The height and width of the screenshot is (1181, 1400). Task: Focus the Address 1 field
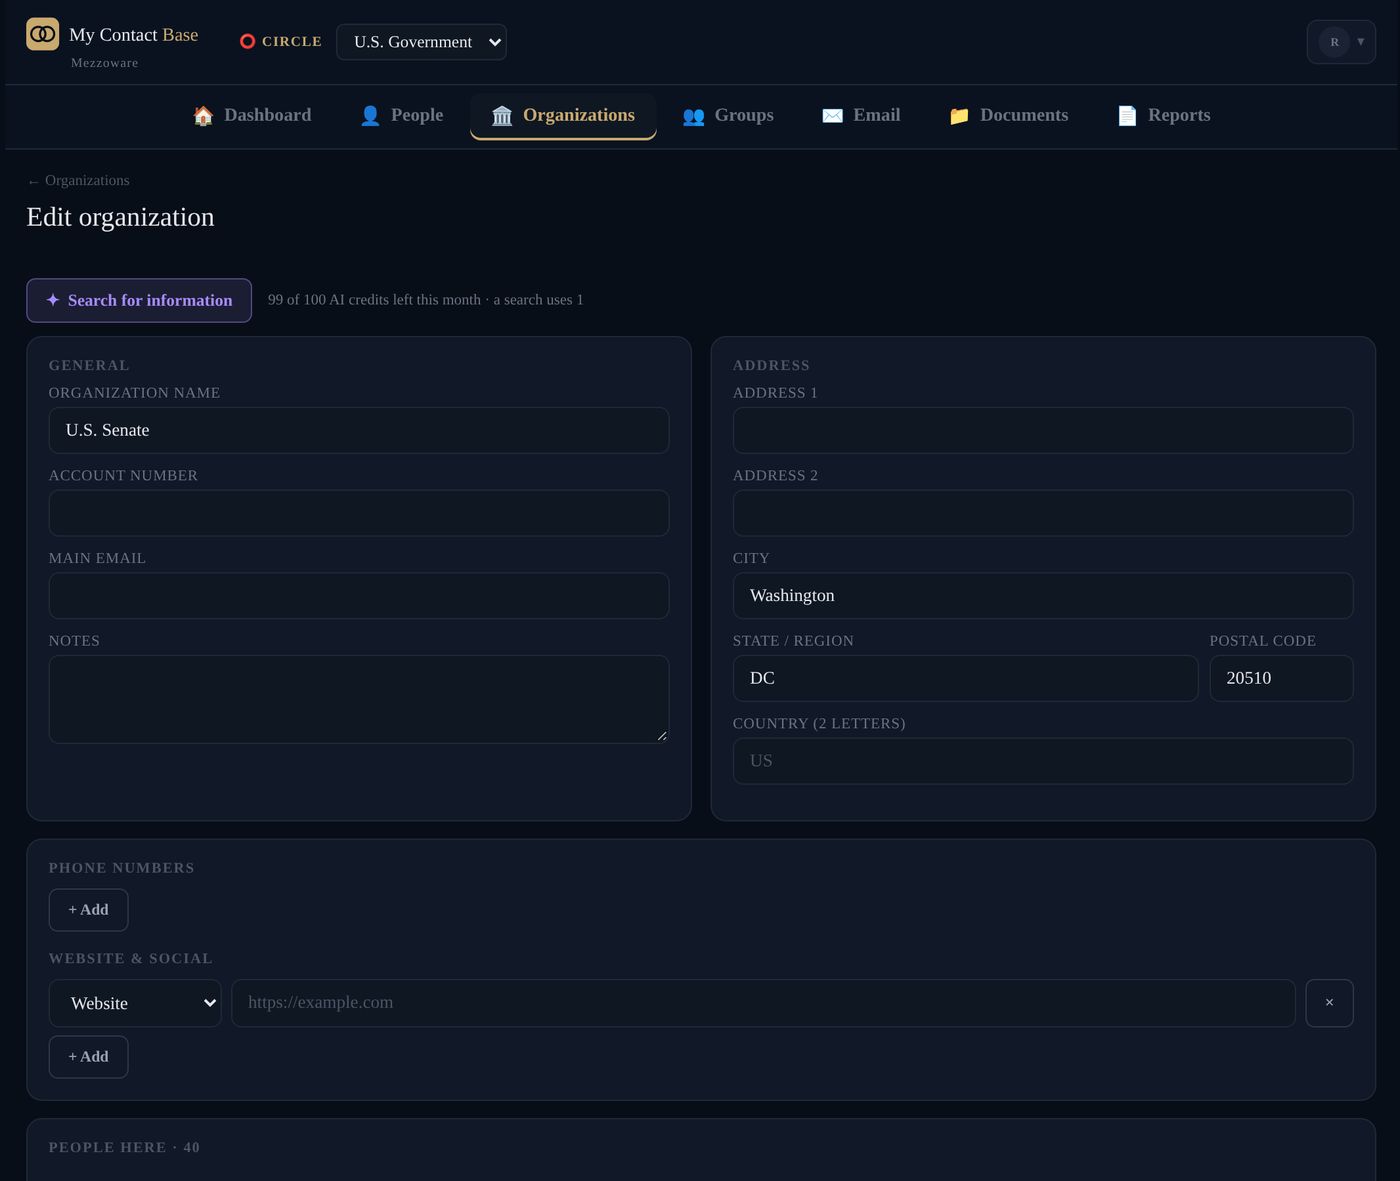point(1043,430)
